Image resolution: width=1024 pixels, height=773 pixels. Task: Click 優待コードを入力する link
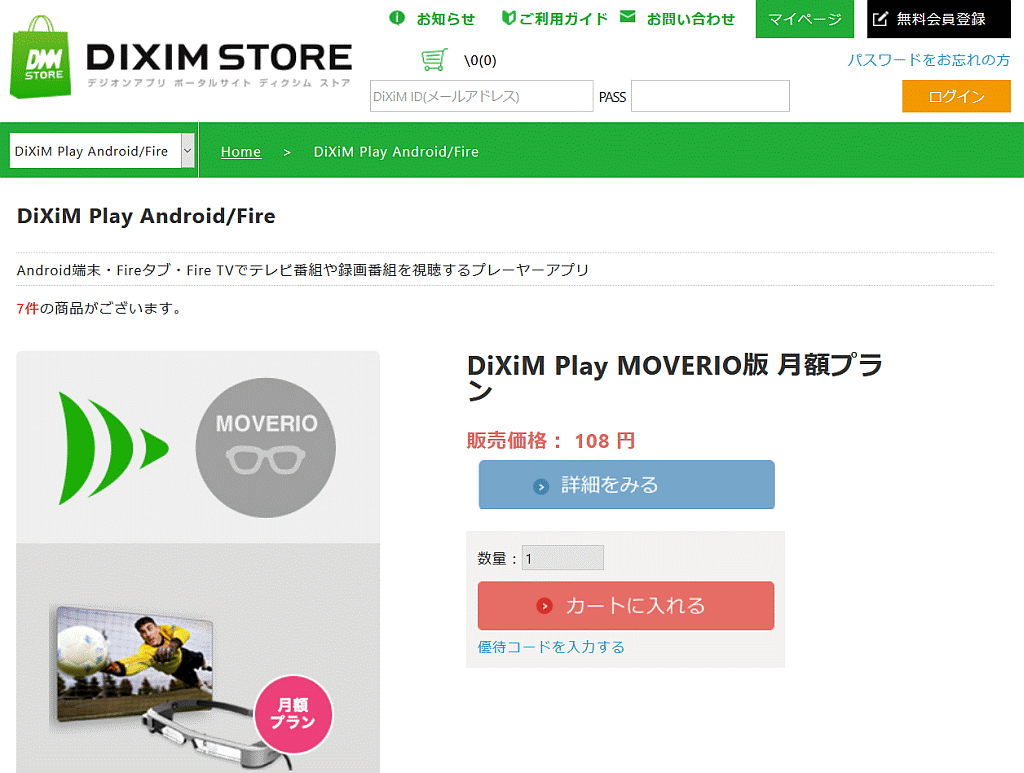(x=551, y=647)
